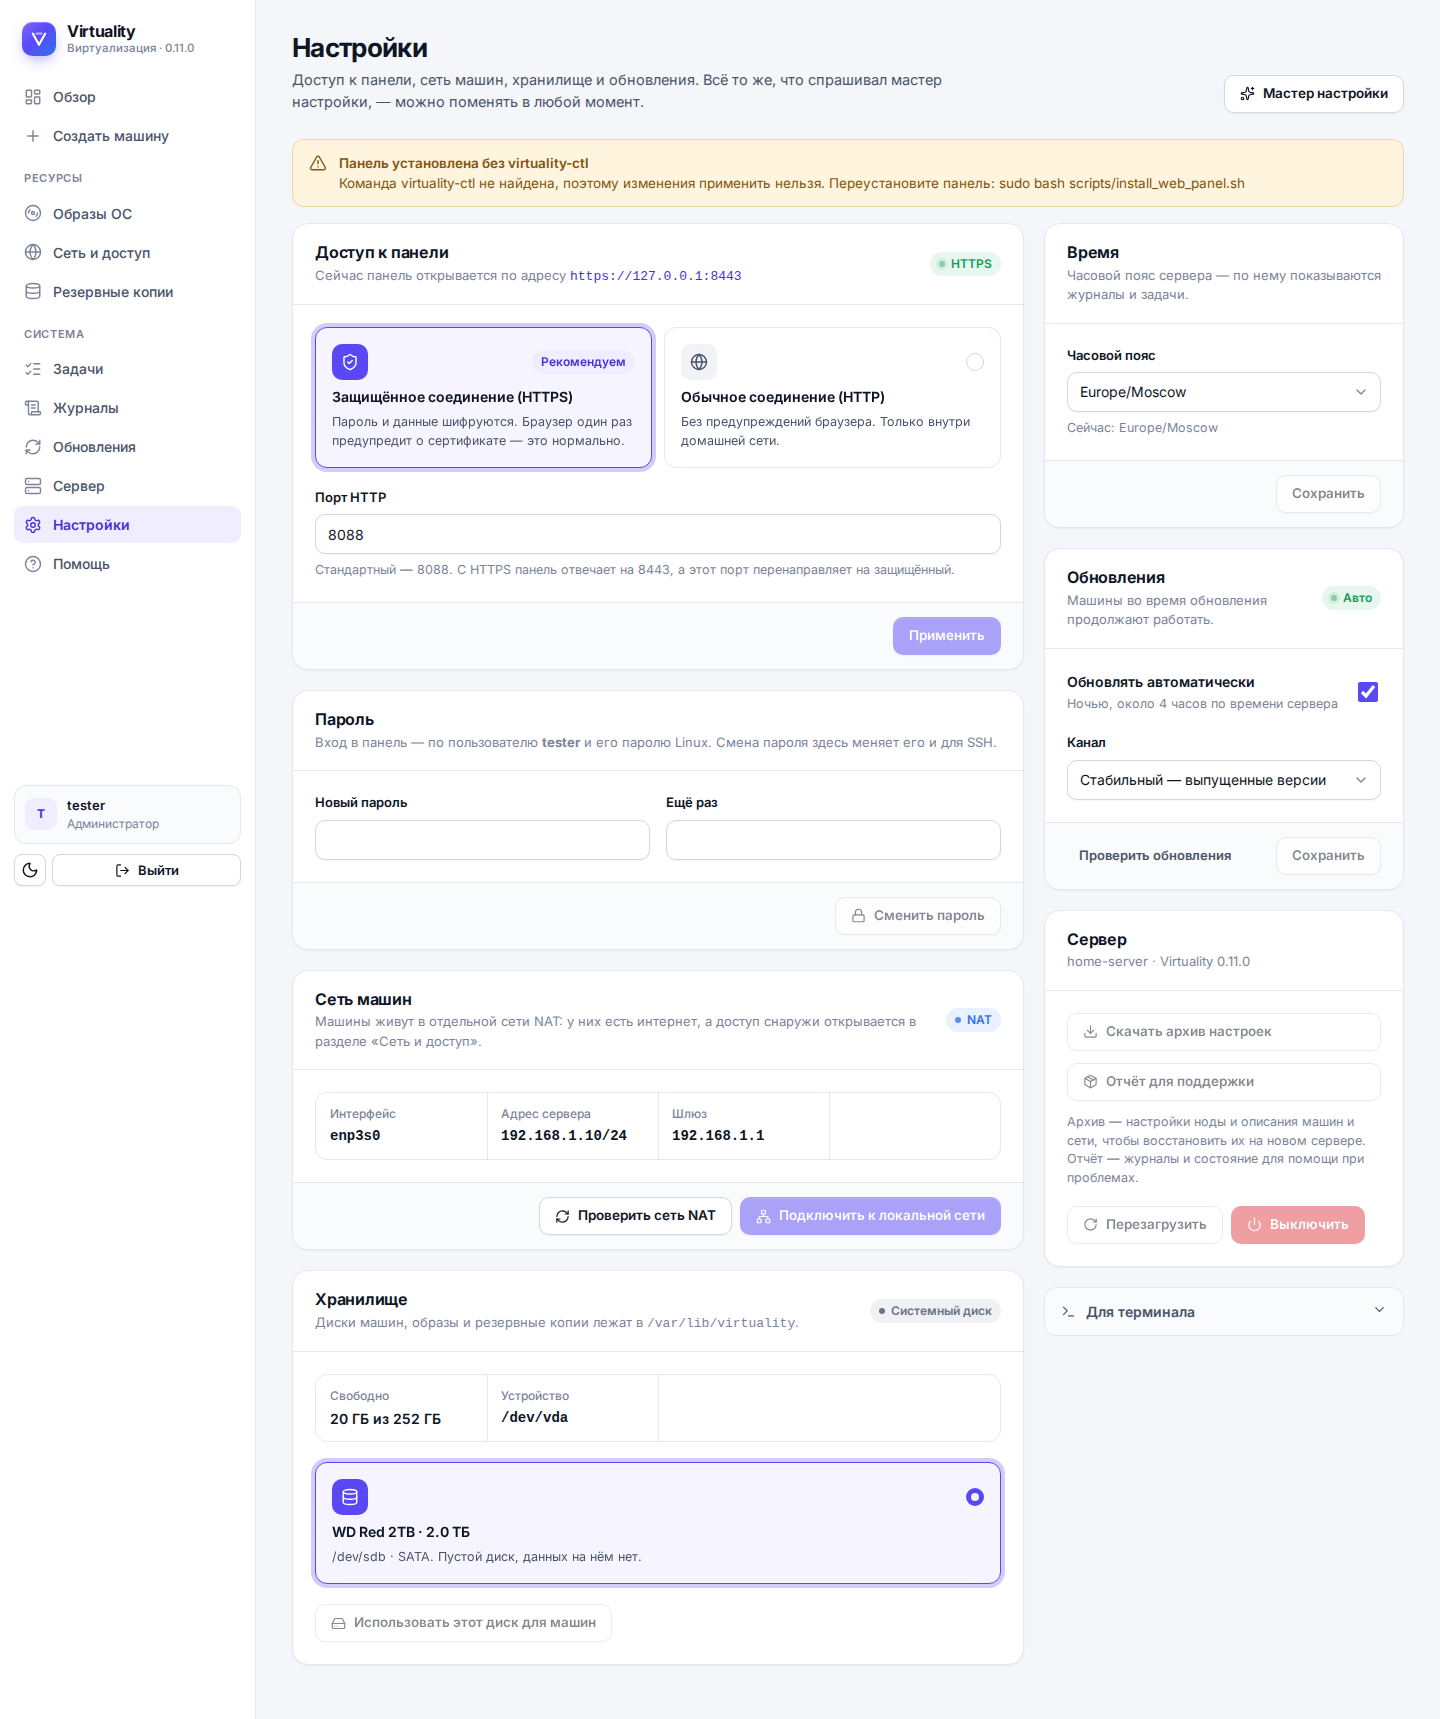Toggle dark mode moon icon

click(30, 870)
